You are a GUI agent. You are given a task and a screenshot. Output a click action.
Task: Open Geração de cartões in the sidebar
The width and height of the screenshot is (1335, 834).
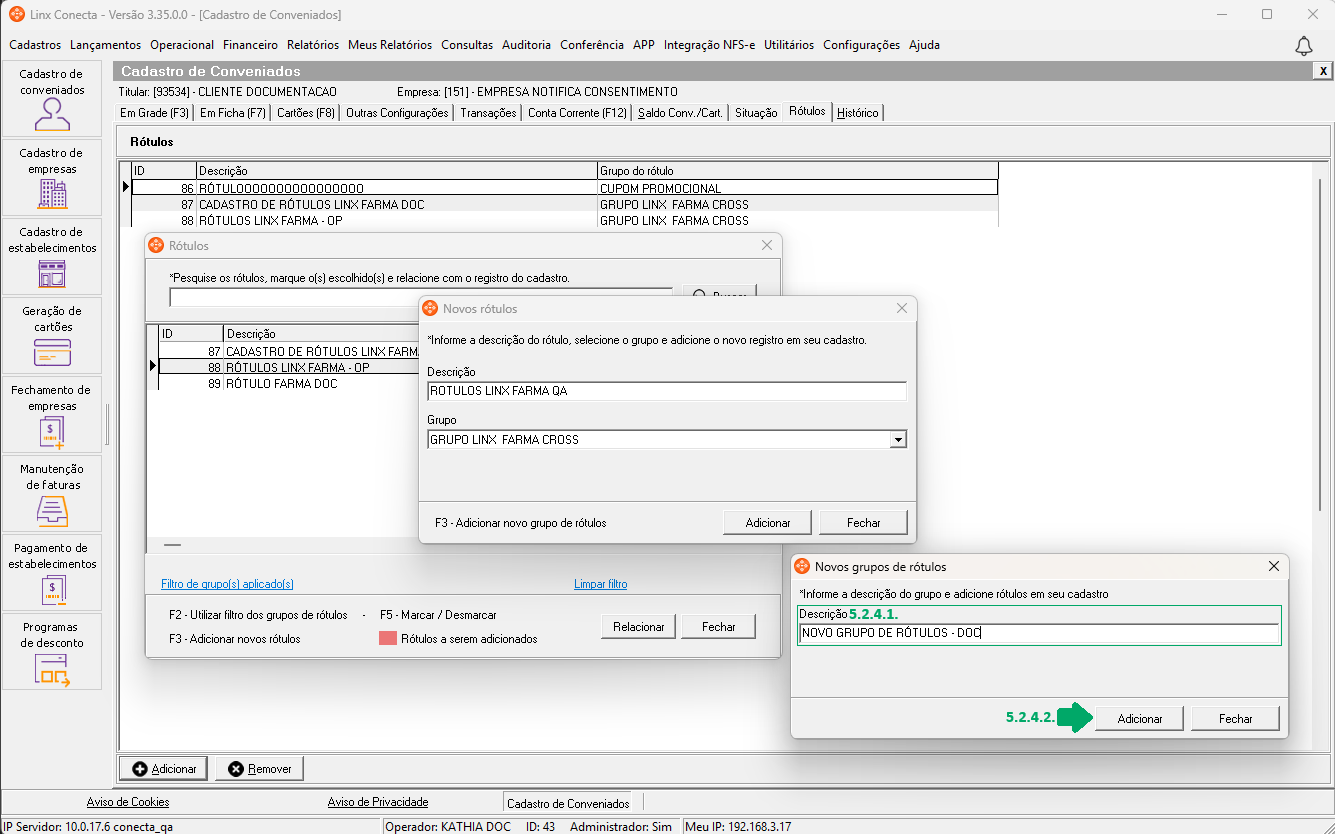(x=52, y=335)
